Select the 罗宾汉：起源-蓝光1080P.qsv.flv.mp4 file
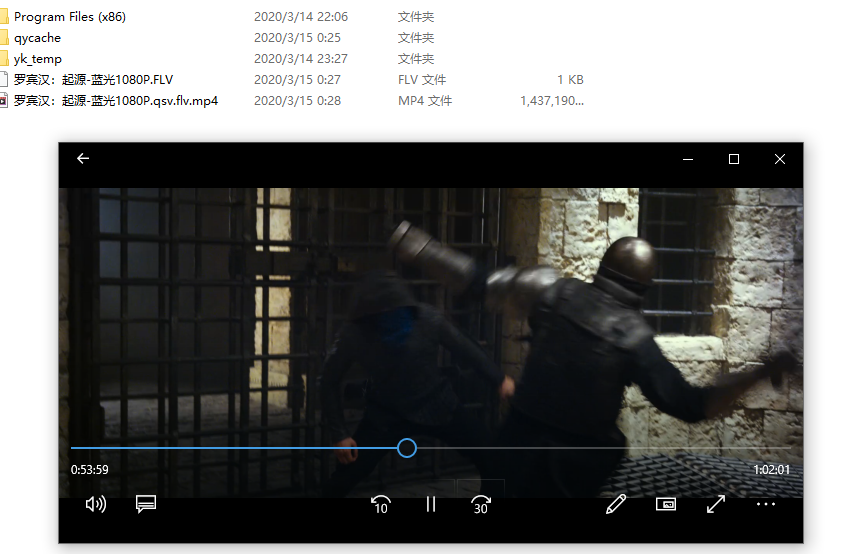The image size is (843, 554). coord(116,101)
